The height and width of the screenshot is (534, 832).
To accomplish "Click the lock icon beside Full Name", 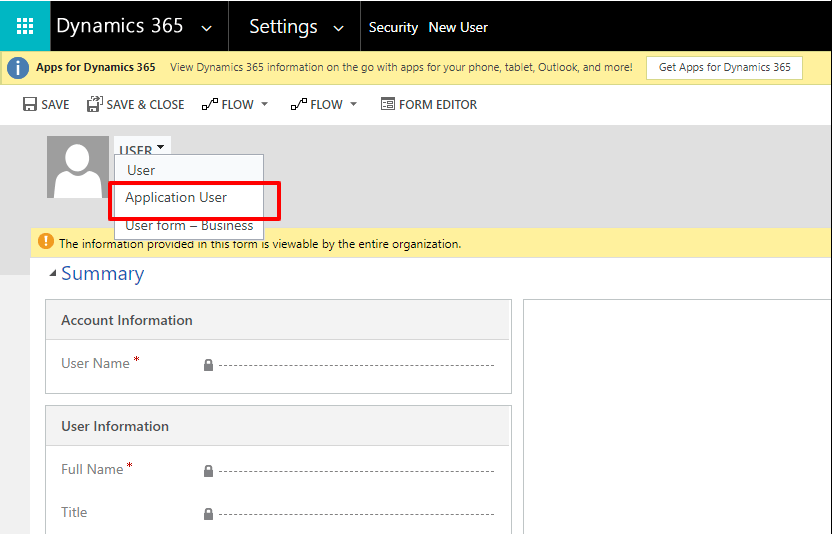I will pyautogui.click(x=208, y=471).
